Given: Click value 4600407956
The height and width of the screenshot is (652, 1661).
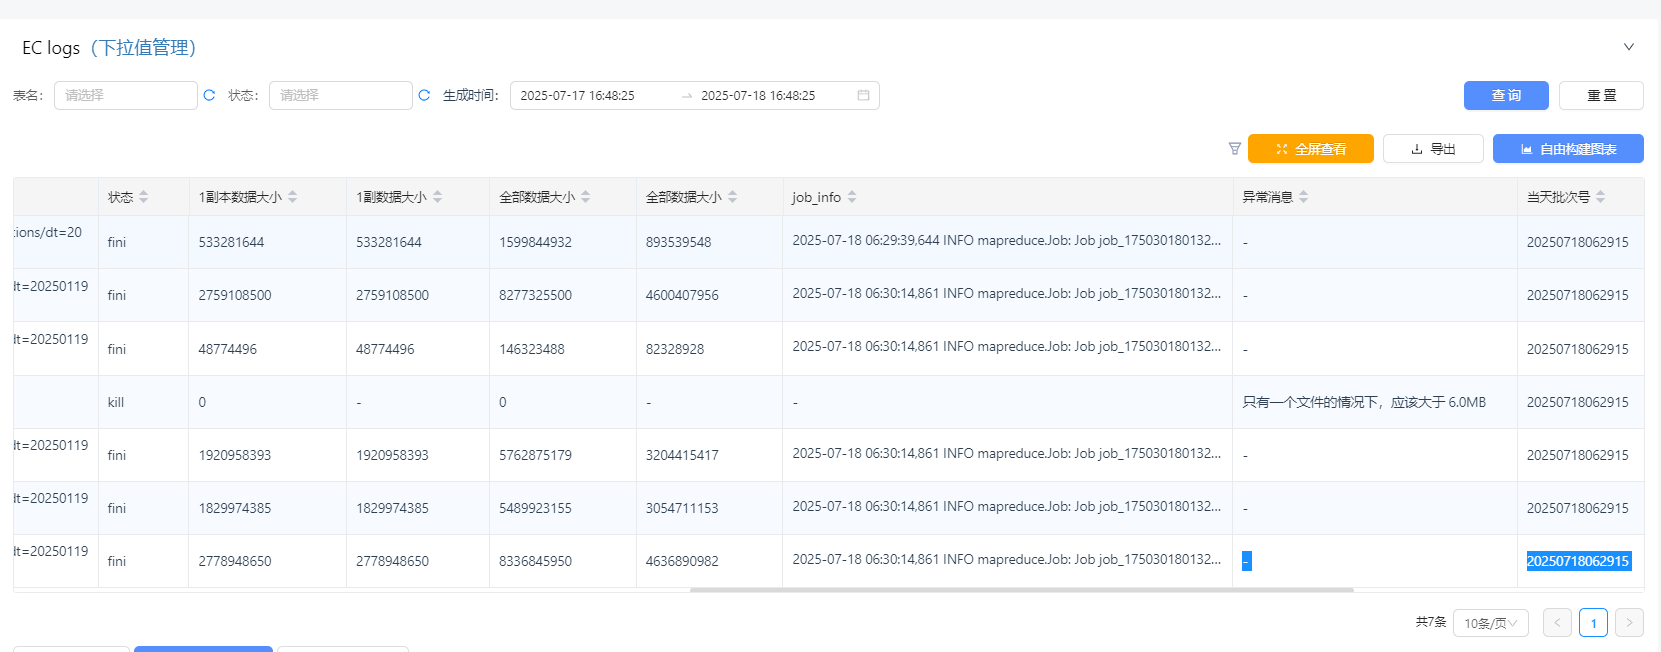Looking at the screenshot, I should pos(682,295).
